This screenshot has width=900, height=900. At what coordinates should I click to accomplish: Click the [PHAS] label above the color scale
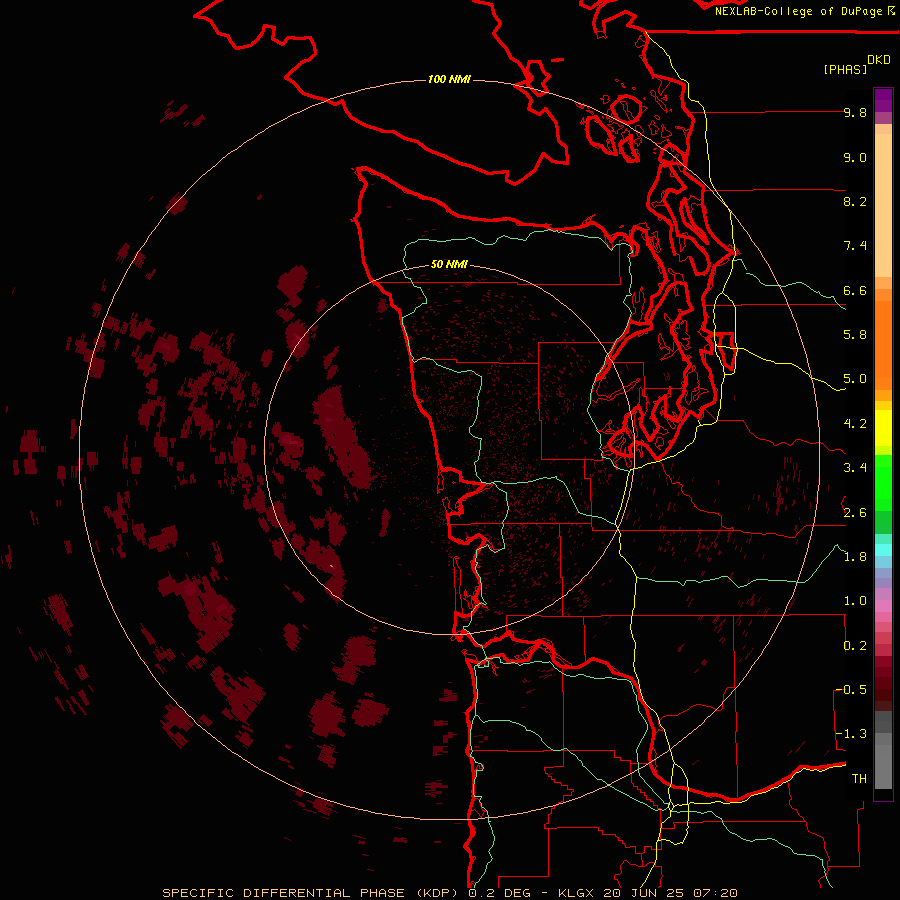click(845, 69)
